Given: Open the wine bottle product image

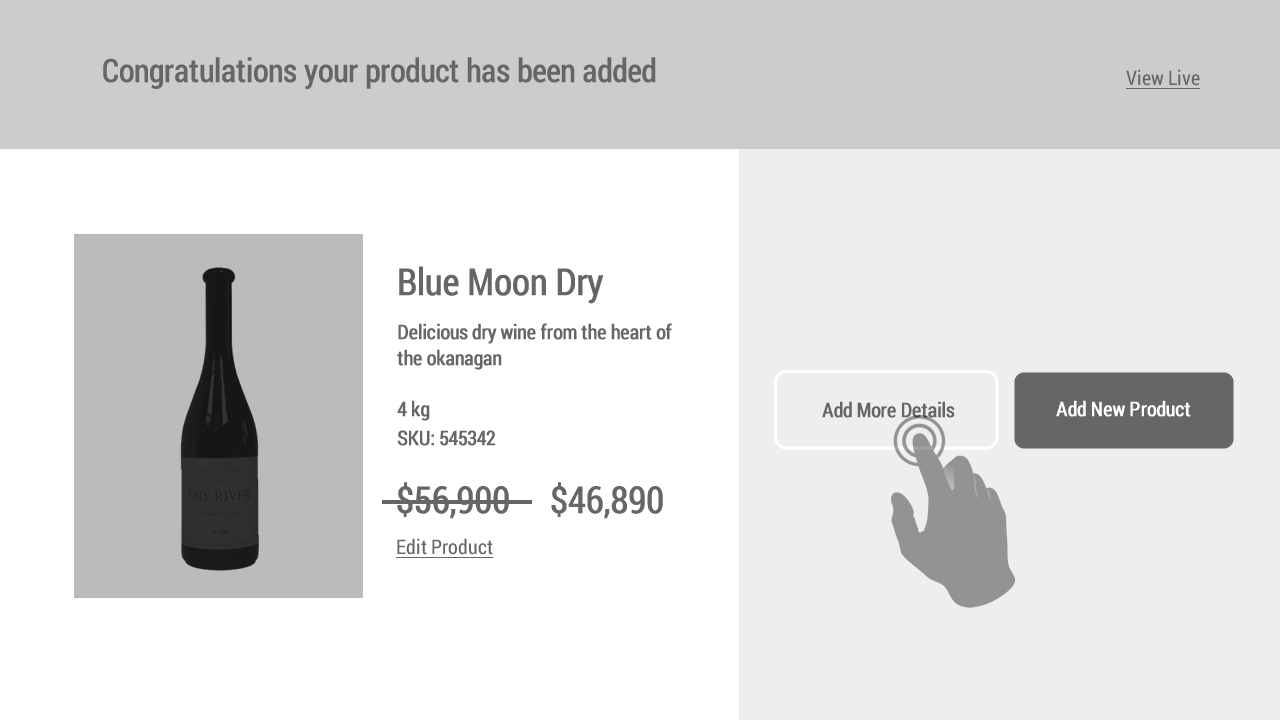Looking at the screenshot, I should pos(218,415).
